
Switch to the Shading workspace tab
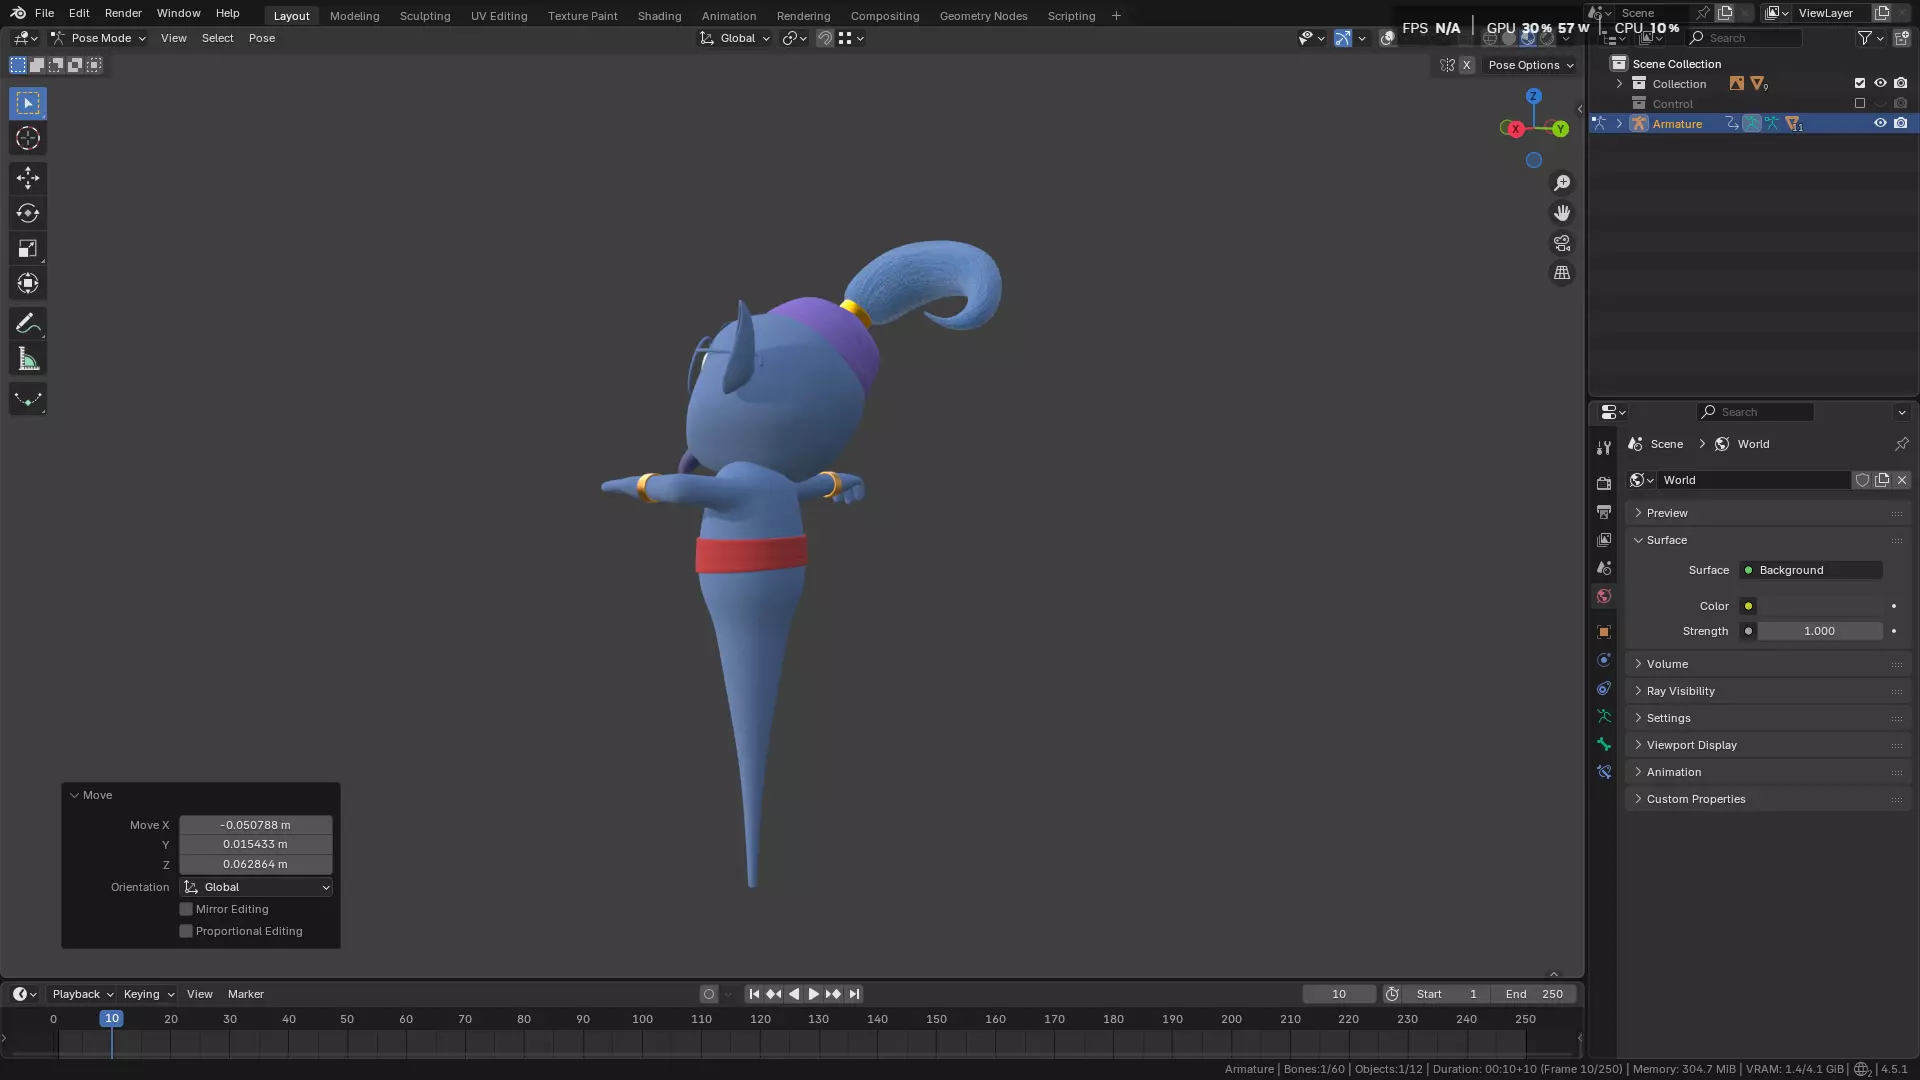click(x=659, y=16)
